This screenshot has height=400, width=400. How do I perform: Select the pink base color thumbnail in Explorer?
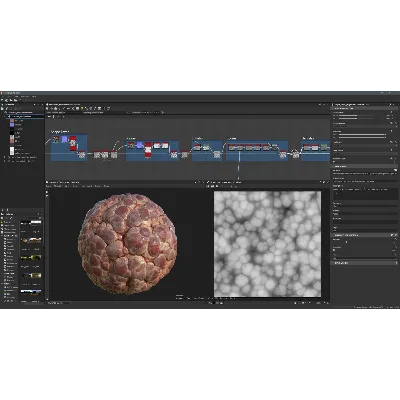12,120
